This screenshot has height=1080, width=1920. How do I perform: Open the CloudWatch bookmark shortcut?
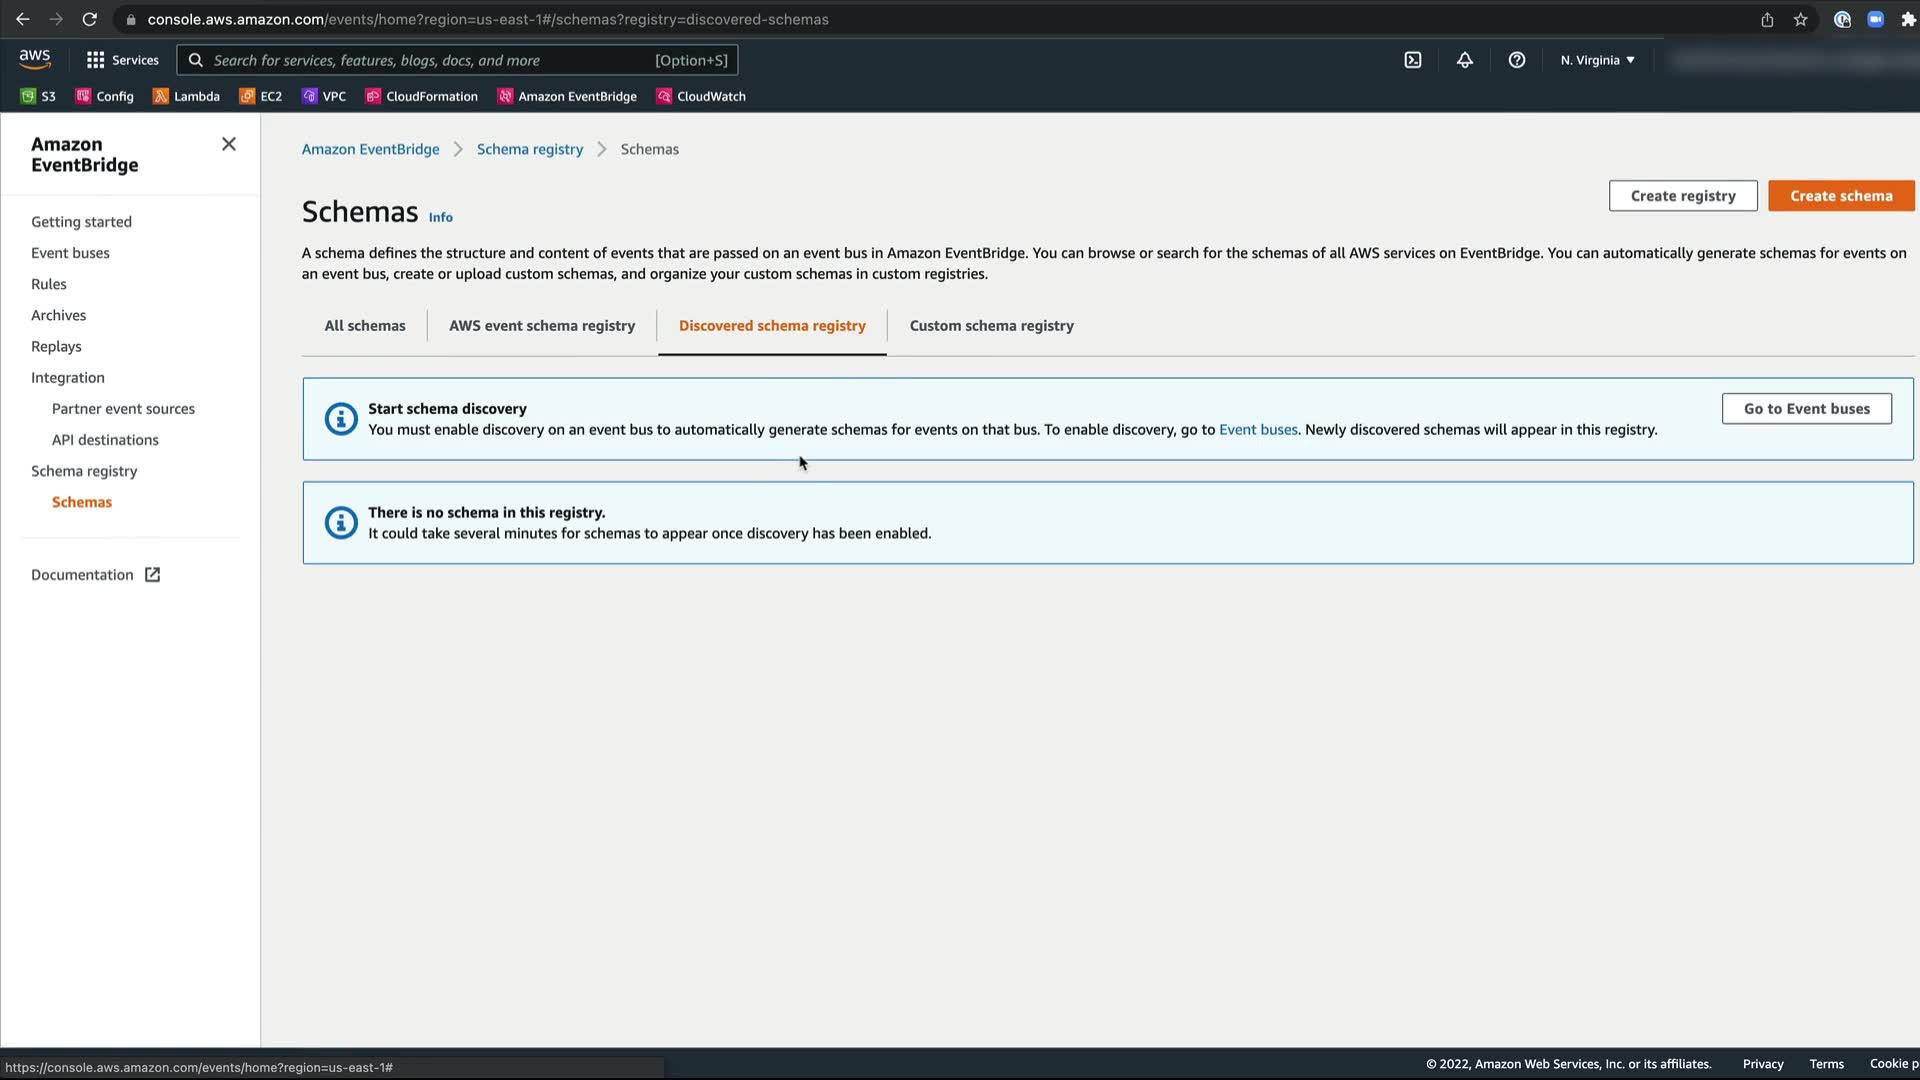pos(700,96)
